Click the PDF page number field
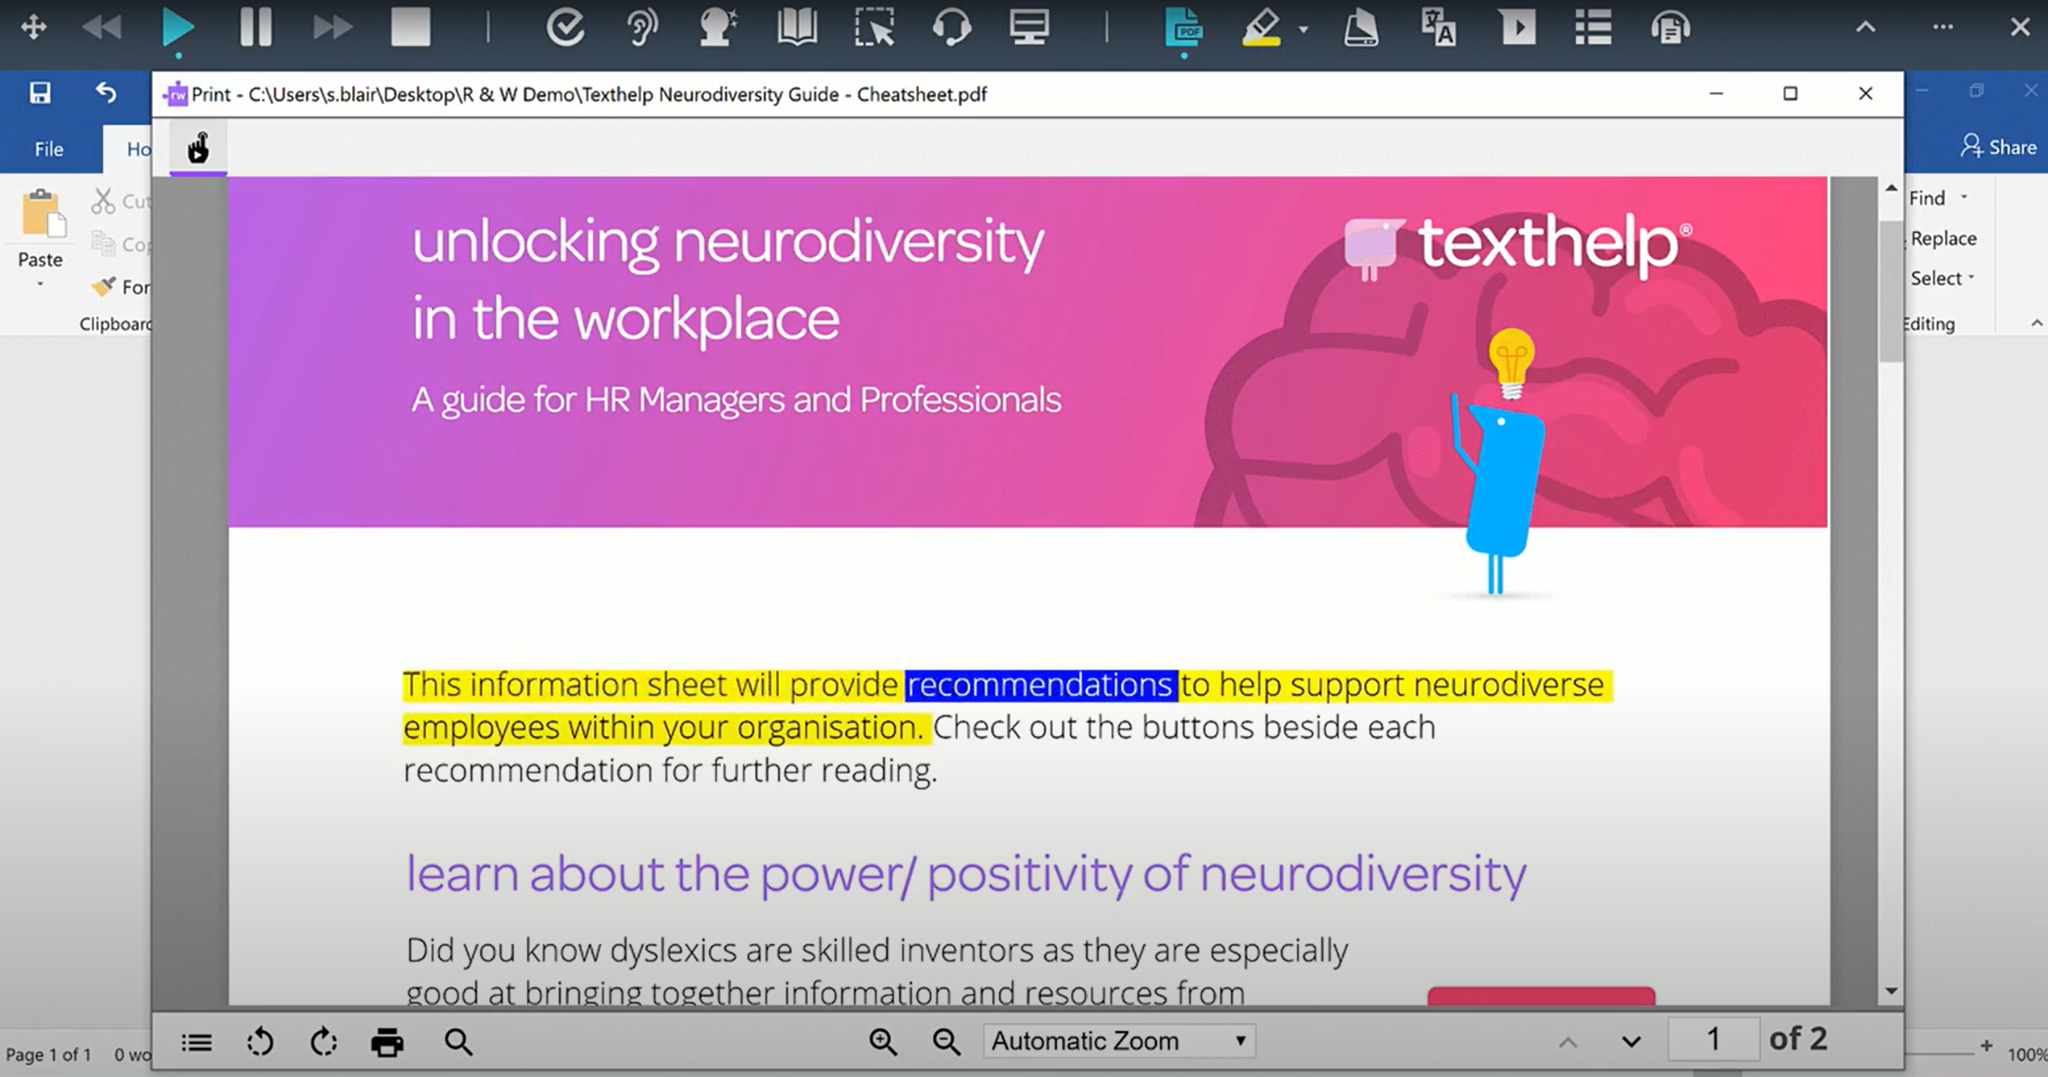Screen dimensions: 2048x1077 [x=1713, y=1040]
